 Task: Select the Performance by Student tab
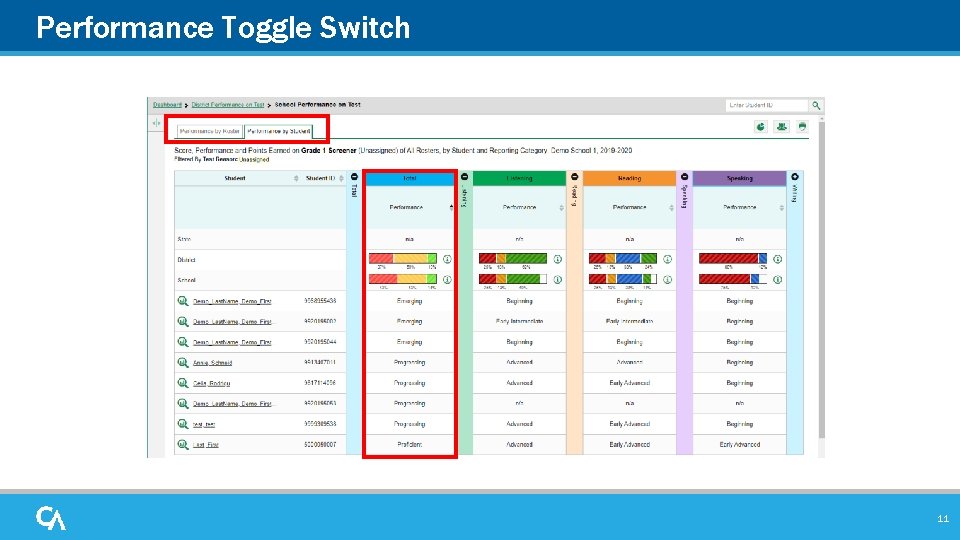pos(279,131)
